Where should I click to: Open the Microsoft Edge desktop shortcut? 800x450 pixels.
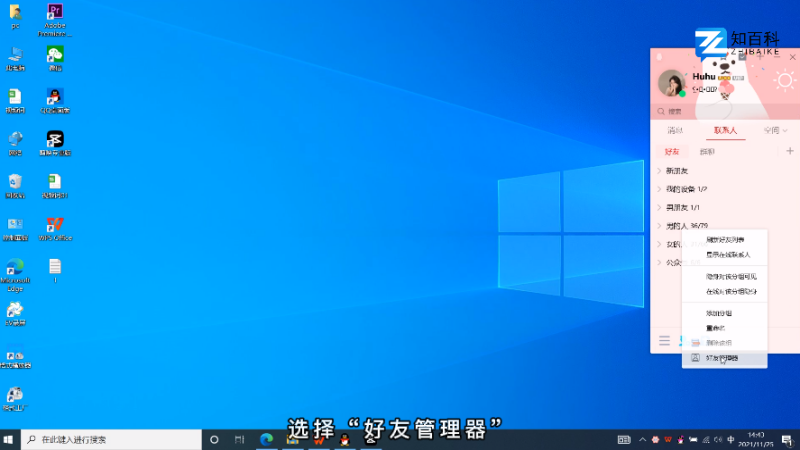(x=15, y=268)
